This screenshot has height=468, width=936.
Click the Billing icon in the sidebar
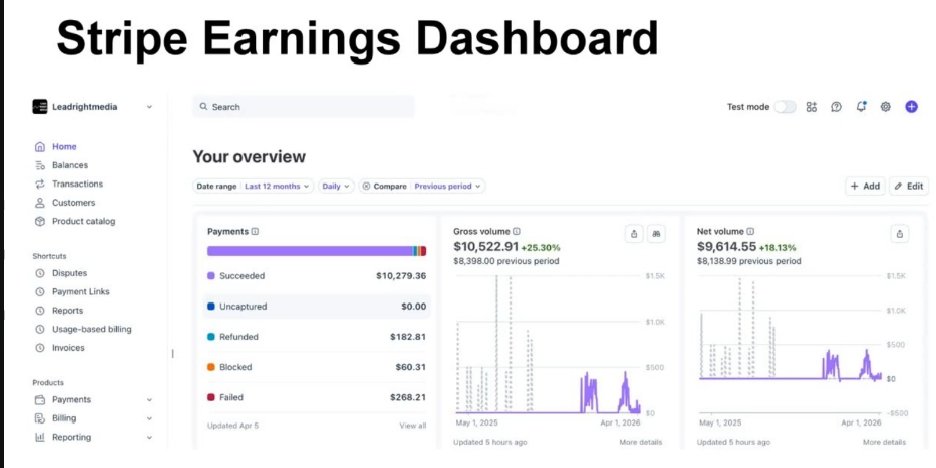[x=40, y=418]
